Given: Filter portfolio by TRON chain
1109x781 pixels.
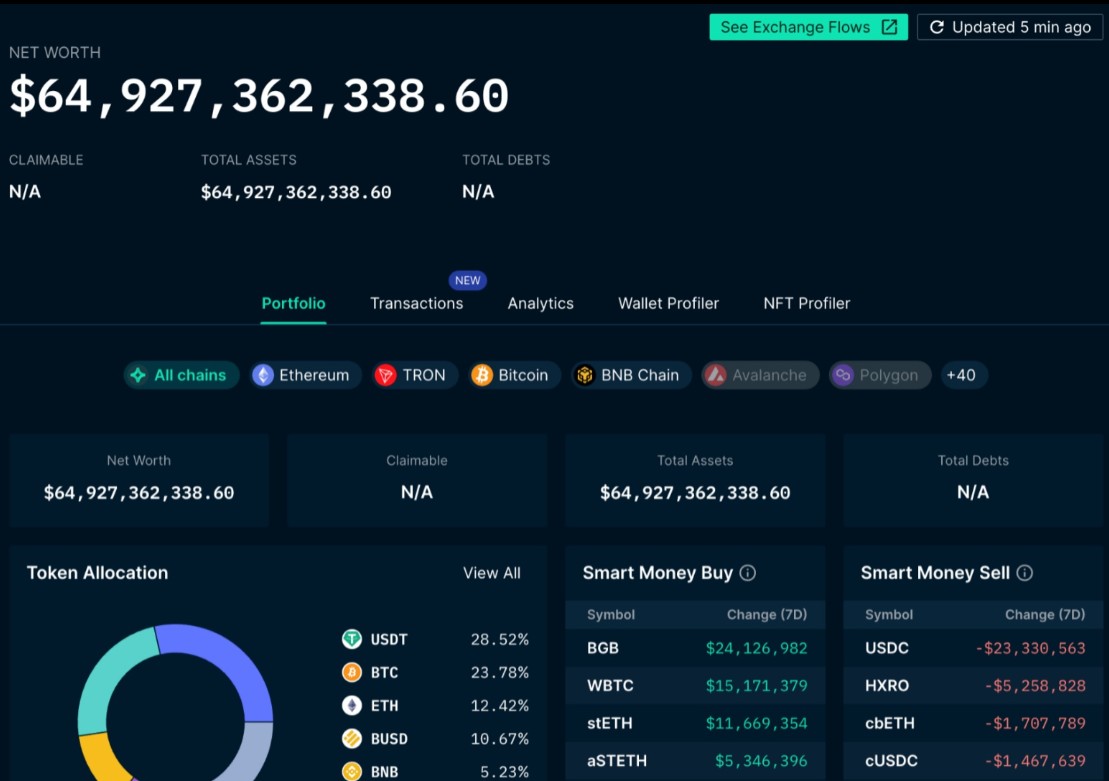Looking at the screenshot, I should (x=414, y=375).
